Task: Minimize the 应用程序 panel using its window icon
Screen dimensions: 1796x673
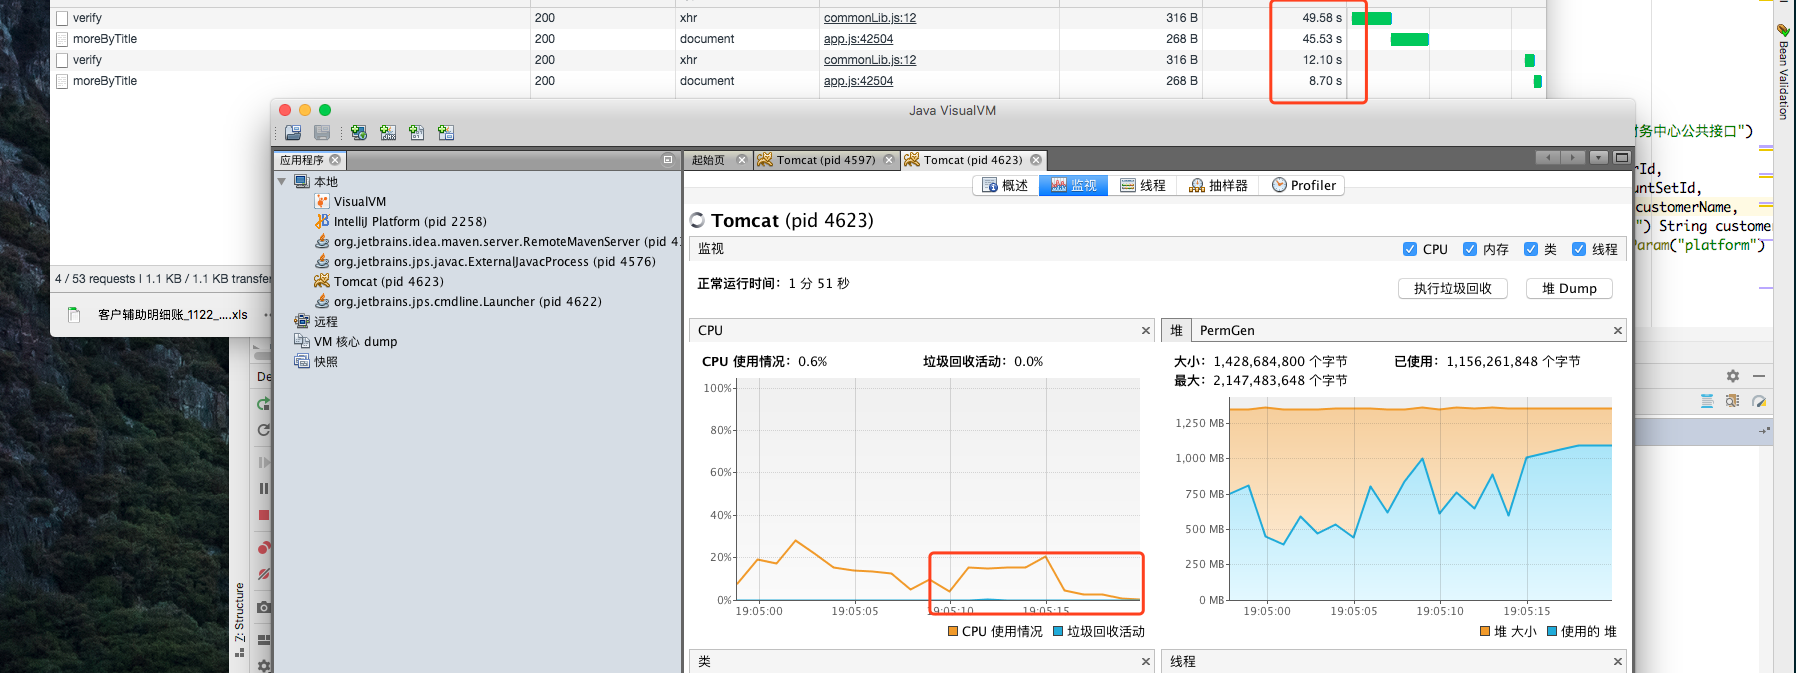Action: click(x=668, y=160)
